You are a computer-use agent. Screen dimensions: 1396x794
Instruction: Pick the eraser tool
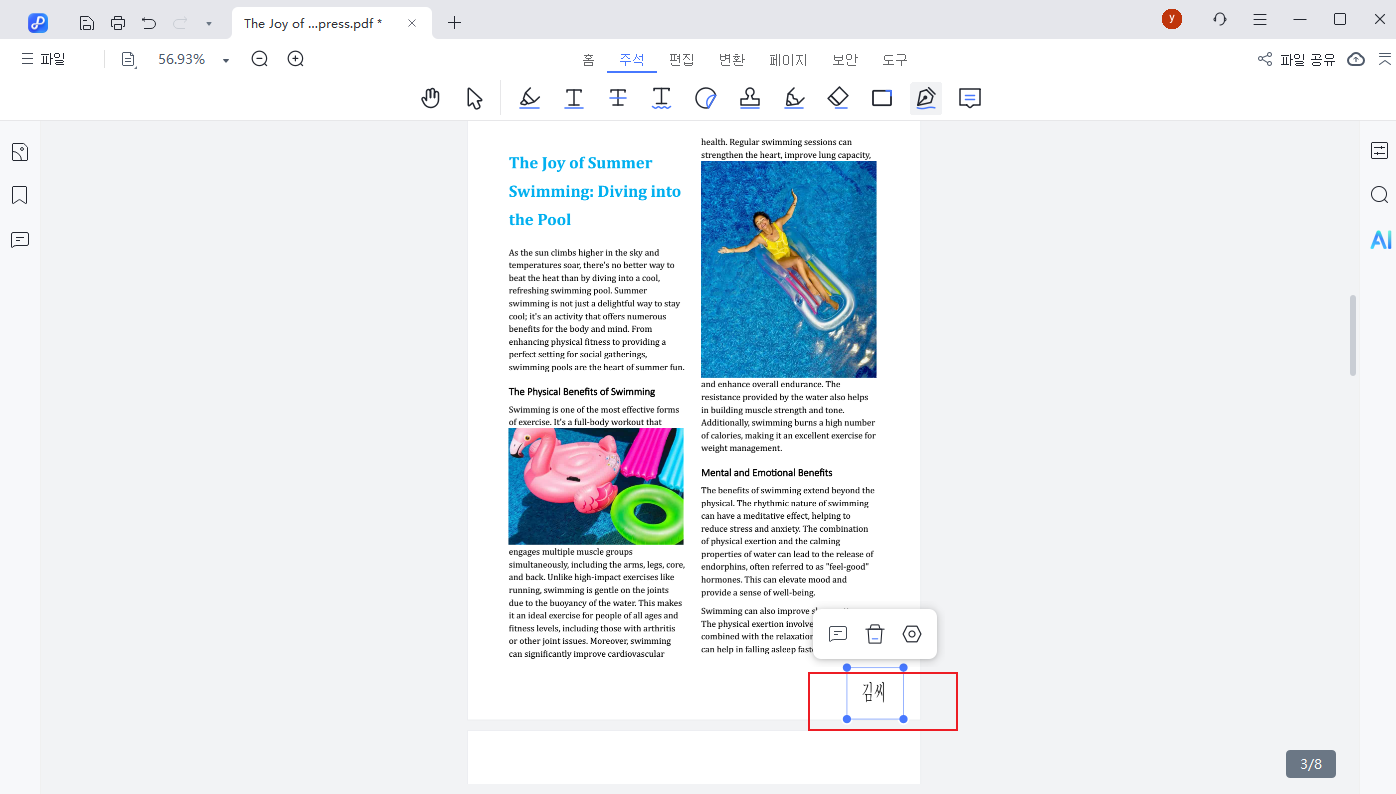(x=838, y=98)
